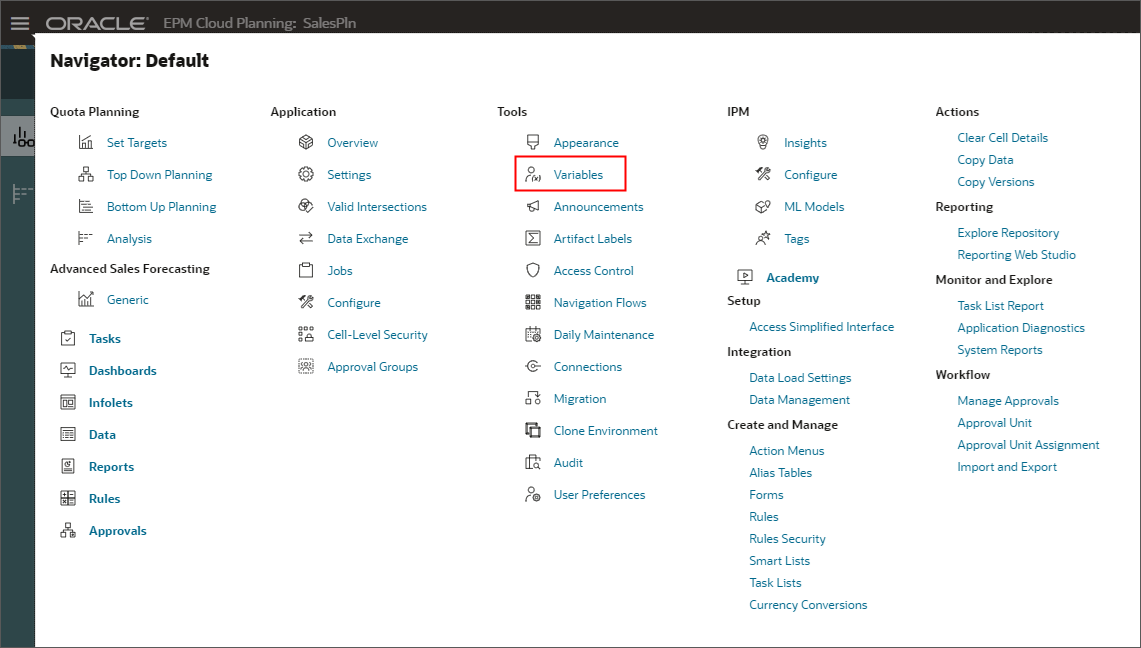Screen dimensions: 1141x648
Task: Click the Clone Environment icon
Action: pos(533,430)
